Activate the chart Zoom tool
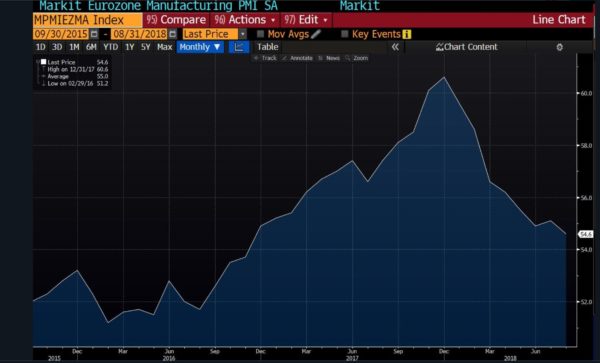 point(357,58)
